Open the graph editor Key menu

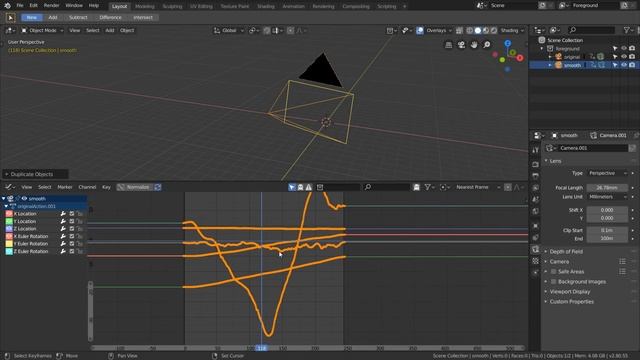(x=106, y=187)
